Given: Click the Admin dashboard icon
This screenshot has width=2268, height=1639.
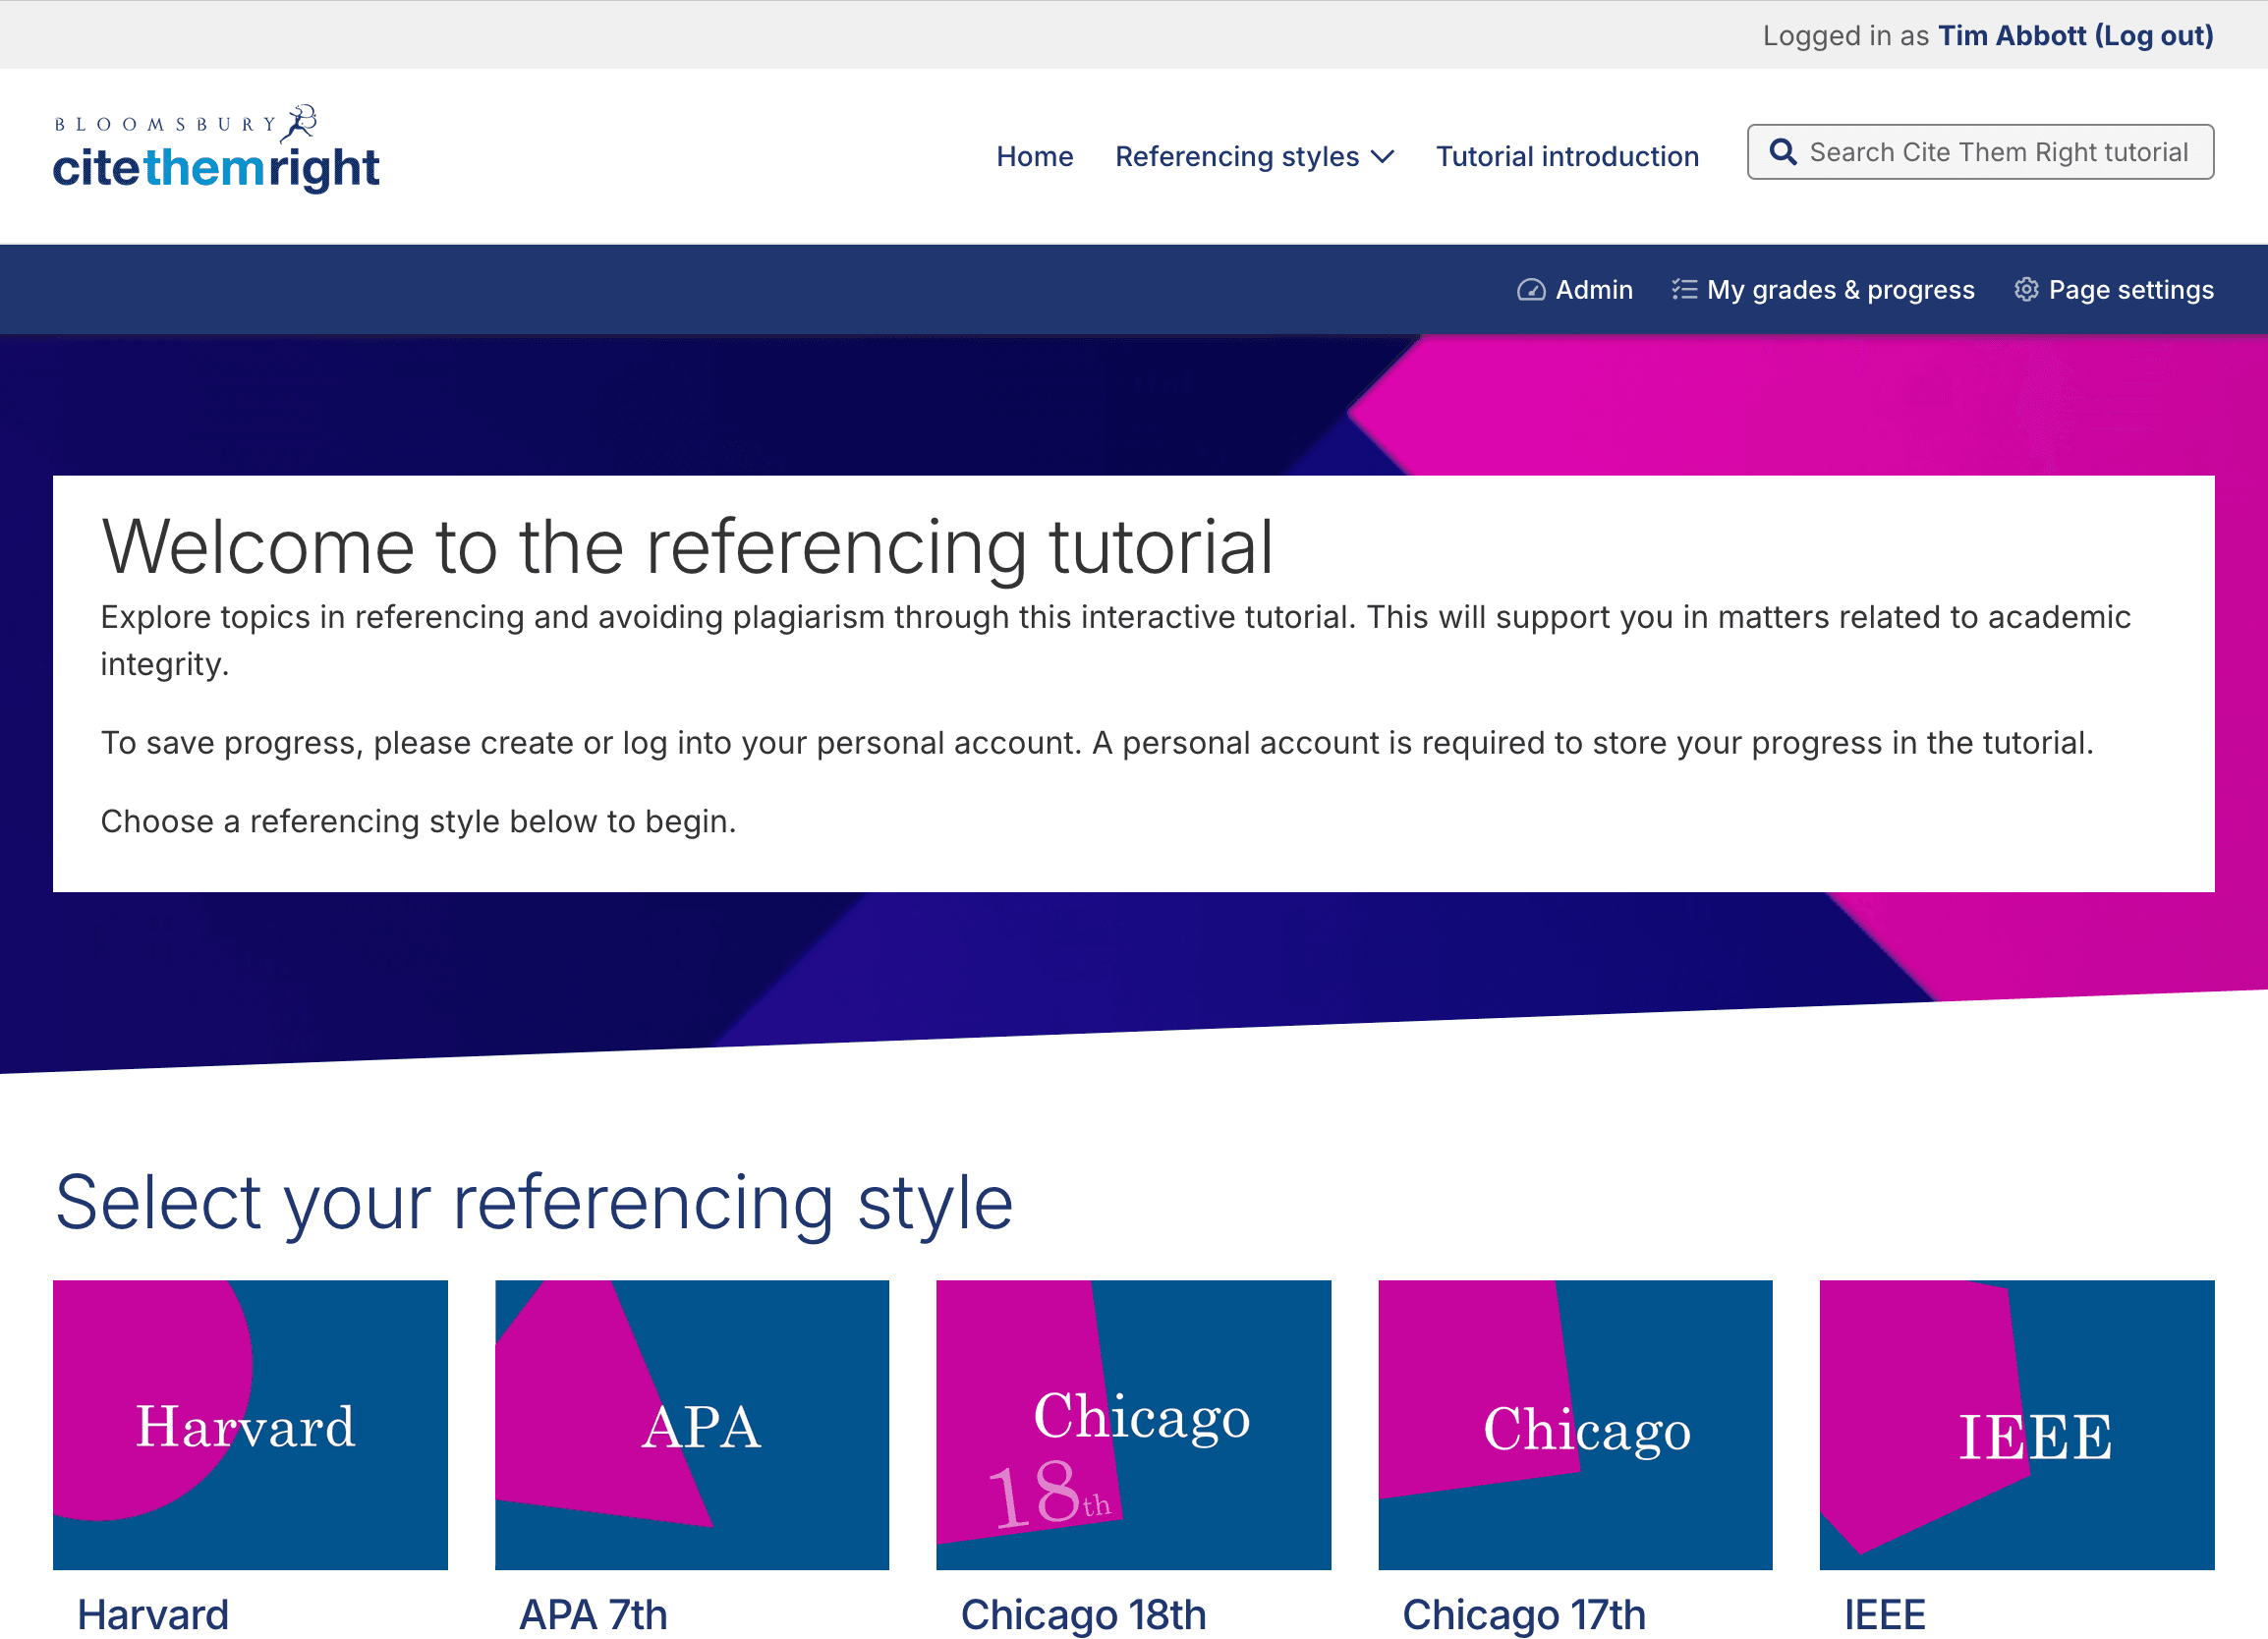Looking at the screenshot, I should coord(1530,289).
